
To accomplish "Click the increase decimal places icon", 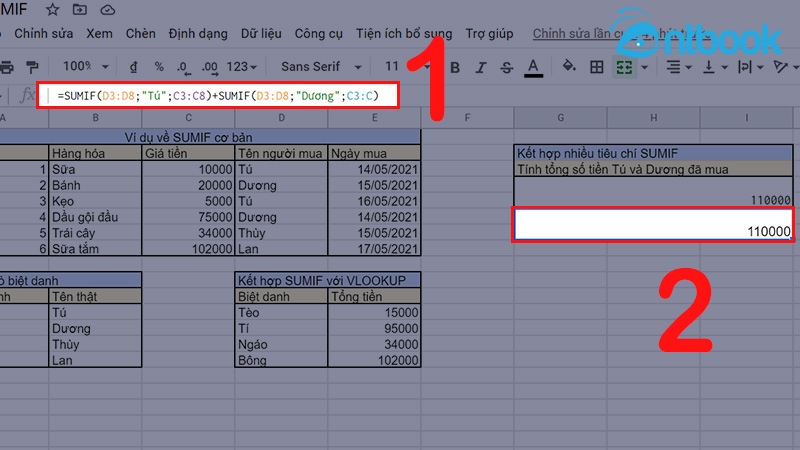I will pyautogui.click(x=210, y=67).
